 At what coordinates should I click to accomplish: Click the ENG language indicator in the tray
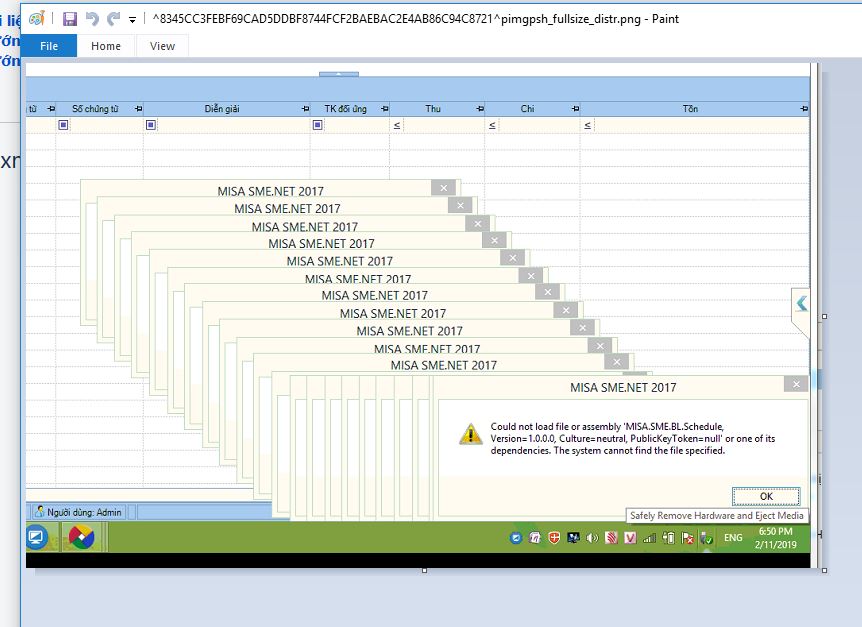pyautogui.click(x=733, y=537)
